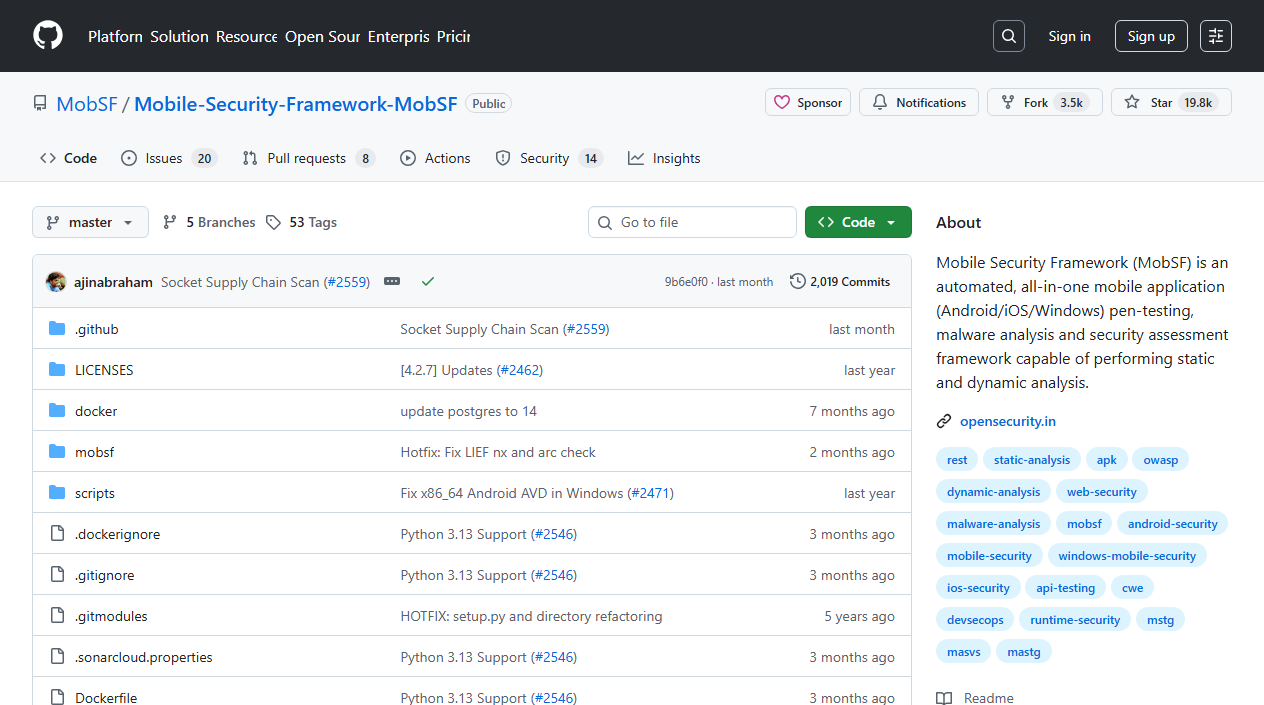Screen dimensions: 1264x705
Task: Open the Platform menu
Action: tap(115, 36)
